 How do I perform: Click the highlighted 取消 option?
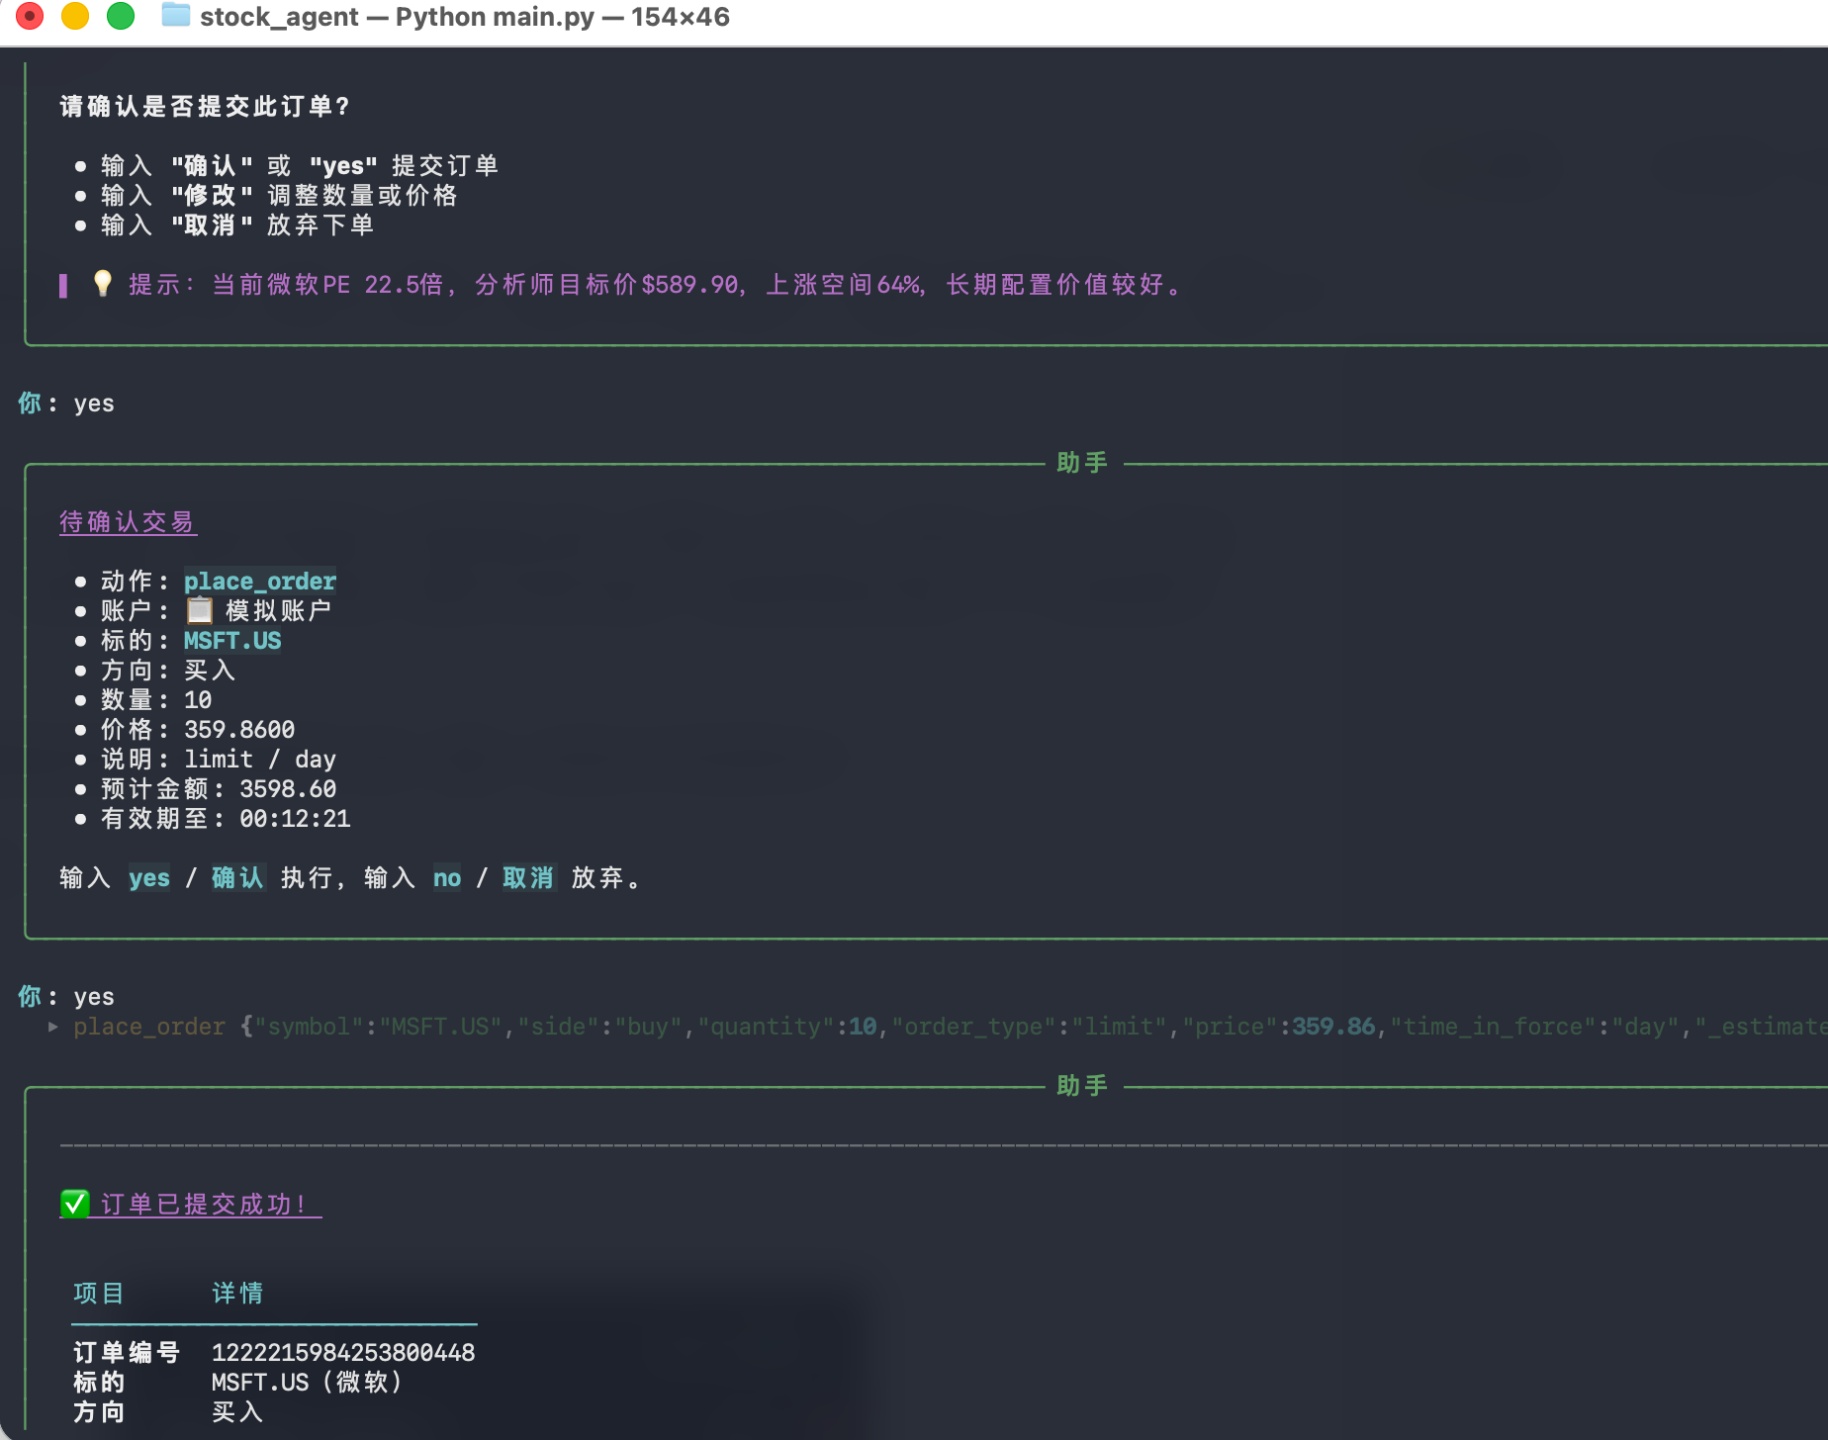[x=528, y=878]
